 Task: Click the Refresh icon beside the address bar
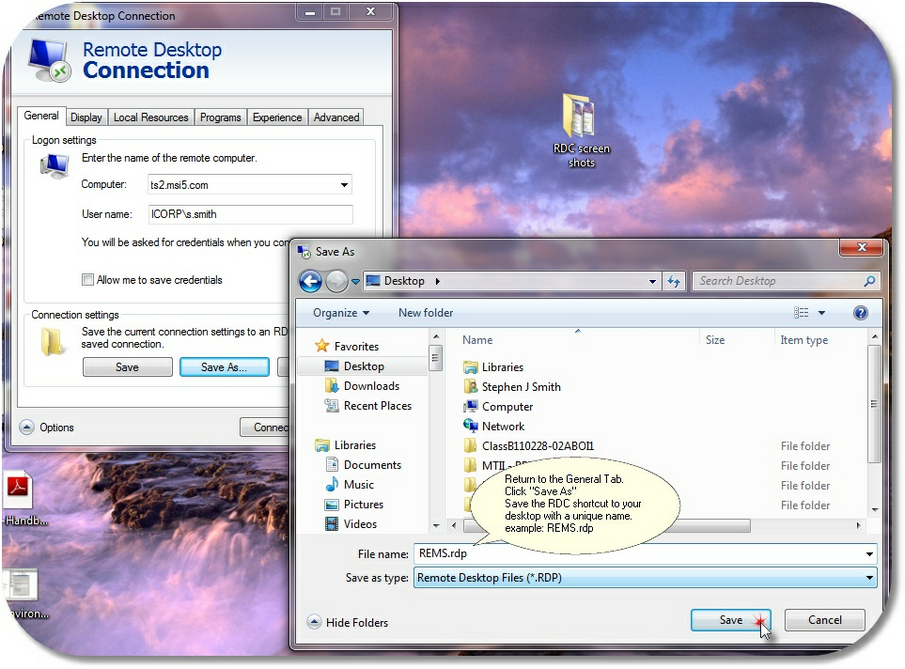(x=673, y=281)
